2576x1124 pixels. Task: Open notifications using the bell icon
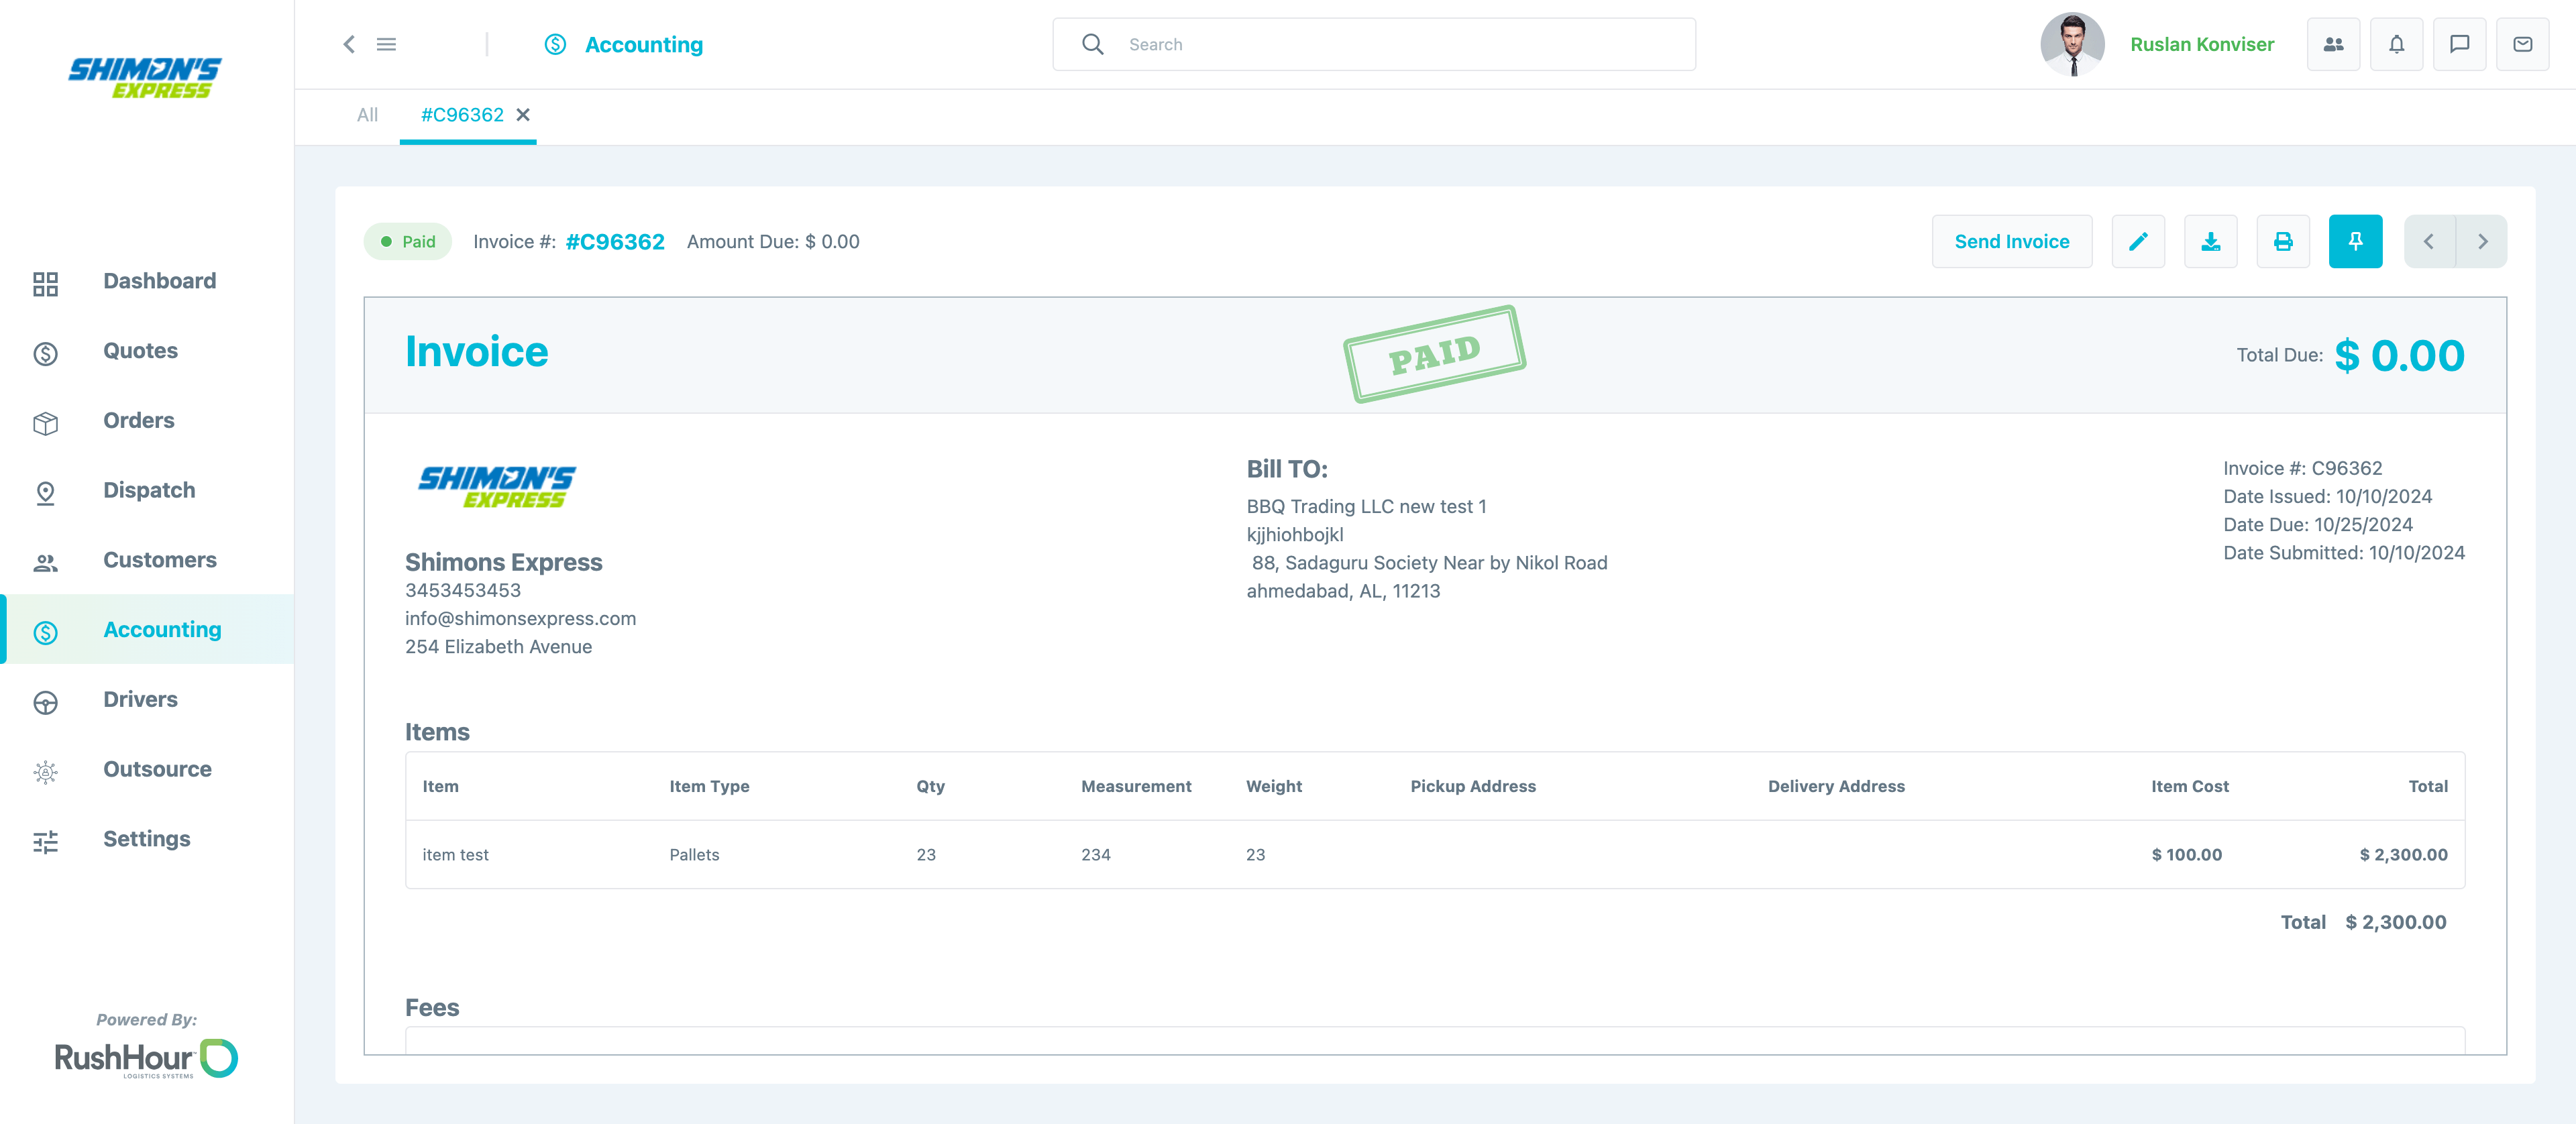(2396, 44)
